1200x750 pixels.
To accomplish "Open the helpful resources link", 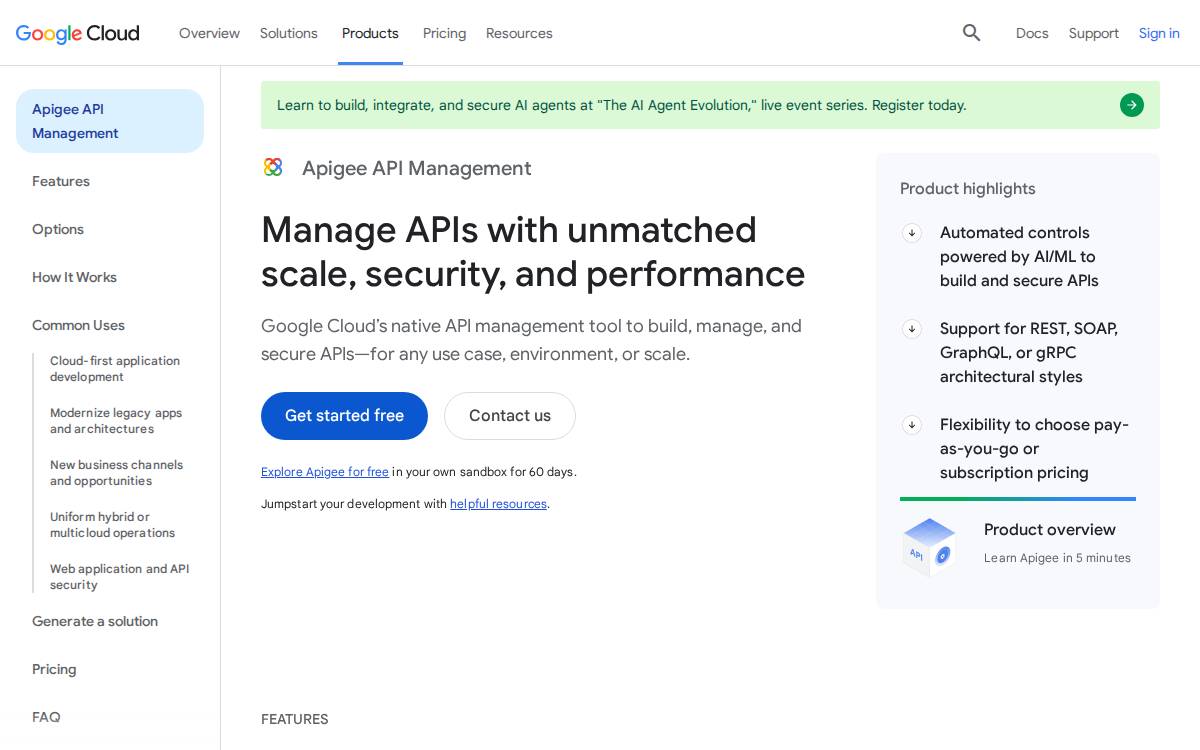I will coord(498,504).
